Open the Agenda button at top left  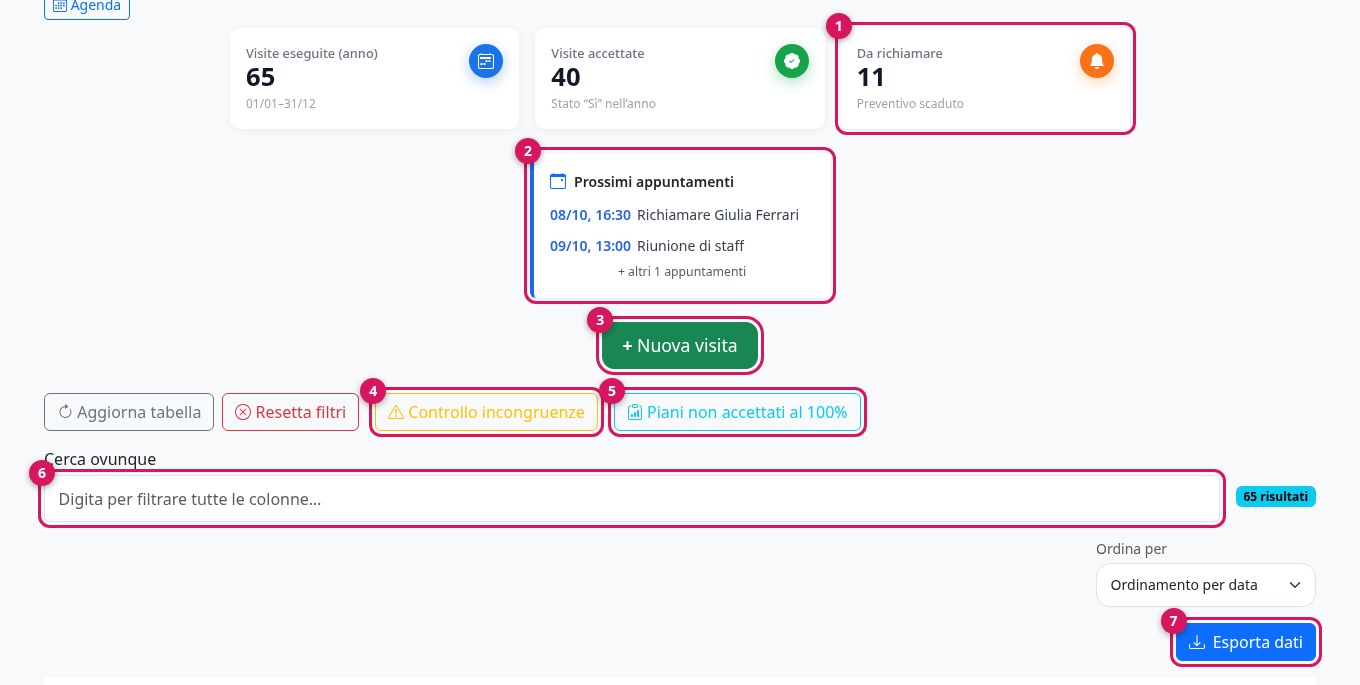click(x=87, y=6)
